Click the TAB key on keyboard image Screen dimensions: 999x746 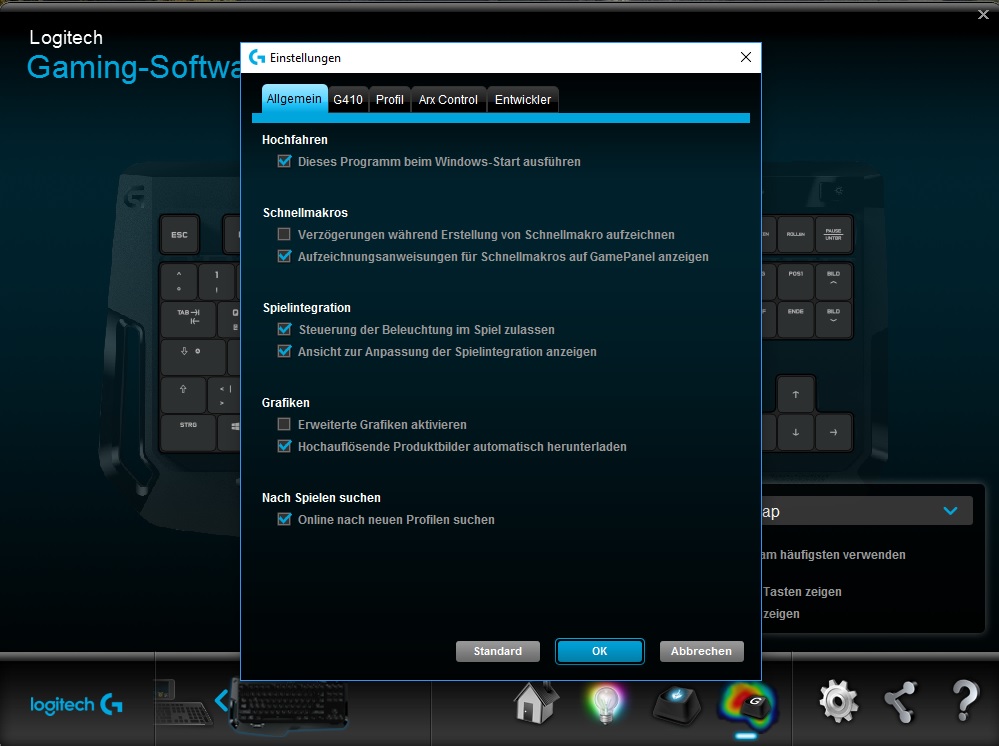(188, 319)
